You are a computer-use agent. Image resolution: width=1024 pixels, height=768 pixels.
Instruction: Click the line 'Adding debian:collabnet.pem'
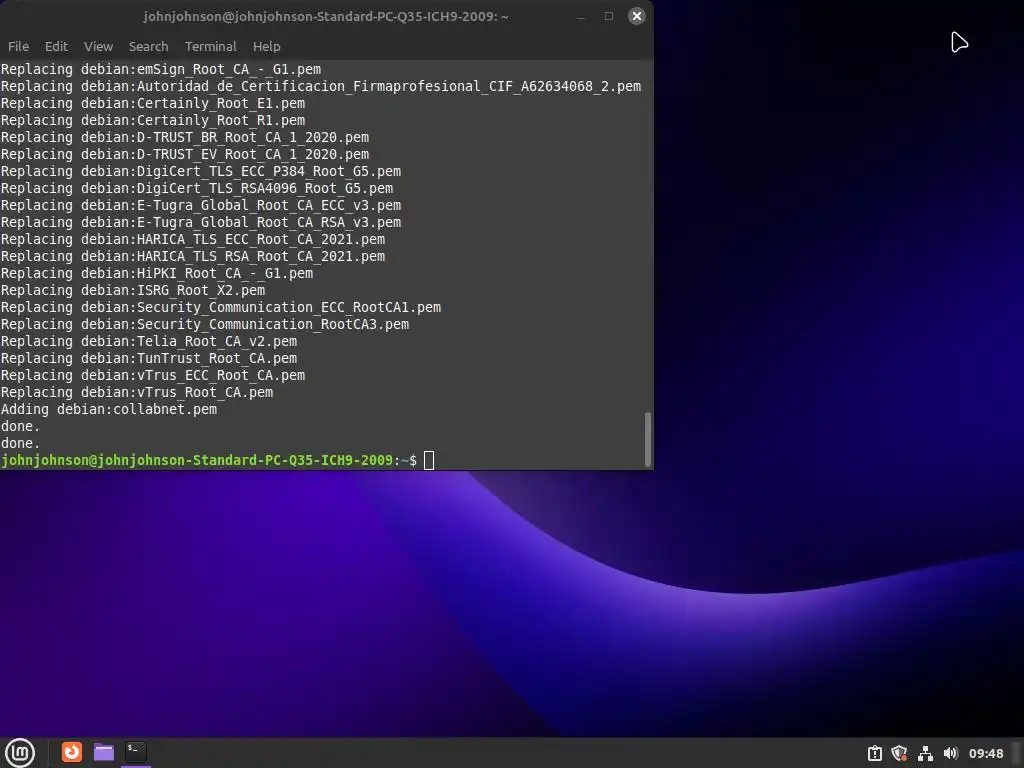[109, 409]
